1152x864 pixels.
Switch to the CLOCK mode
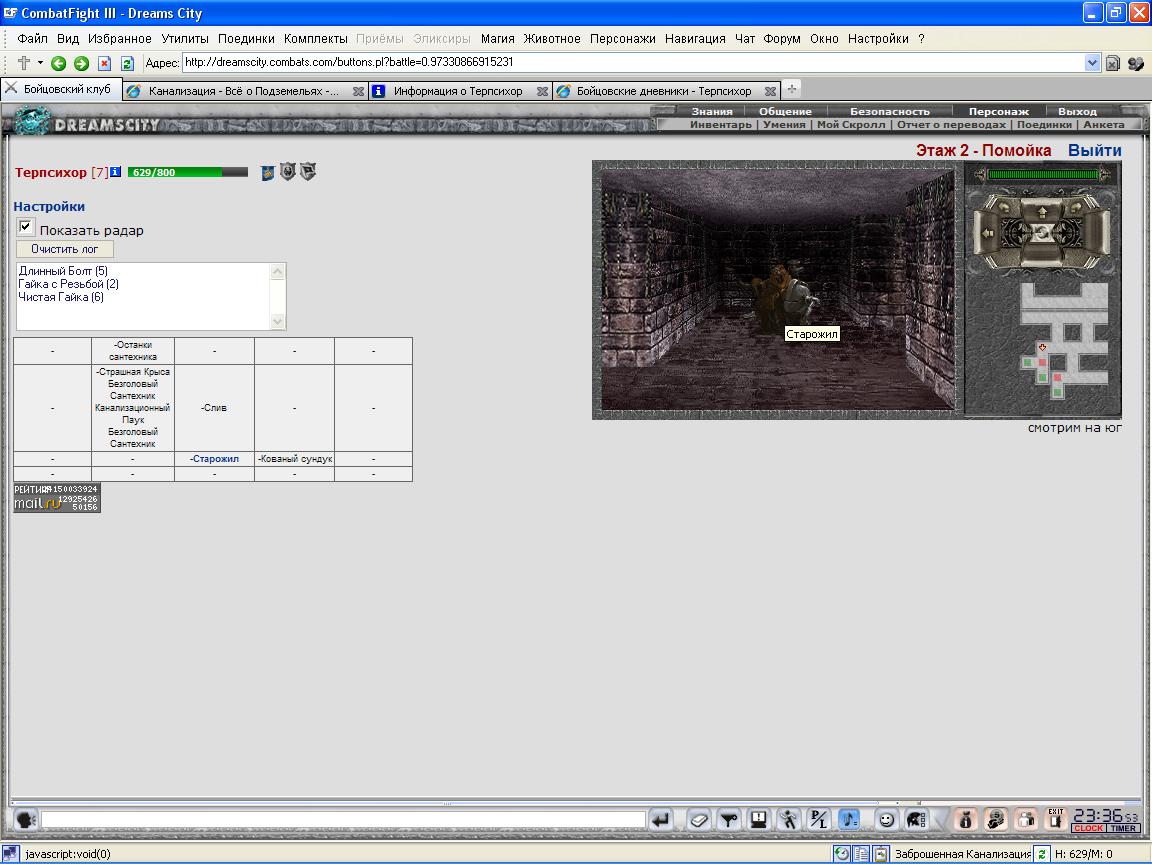click(x=1088, y=828)
